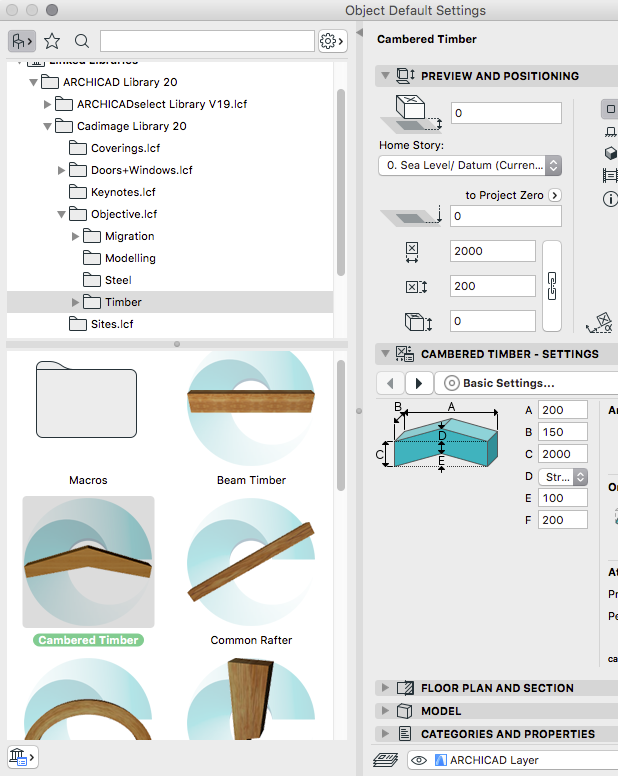The height and width of the screenshot is (776, 618).
Task: Open Library Manager icon at bottom left
Action: coord(22,757)
